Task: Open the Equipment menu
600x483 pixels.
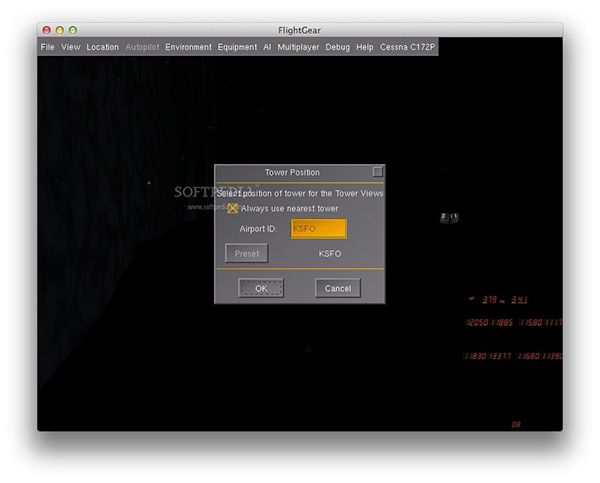Action: [x=237, y=47]
